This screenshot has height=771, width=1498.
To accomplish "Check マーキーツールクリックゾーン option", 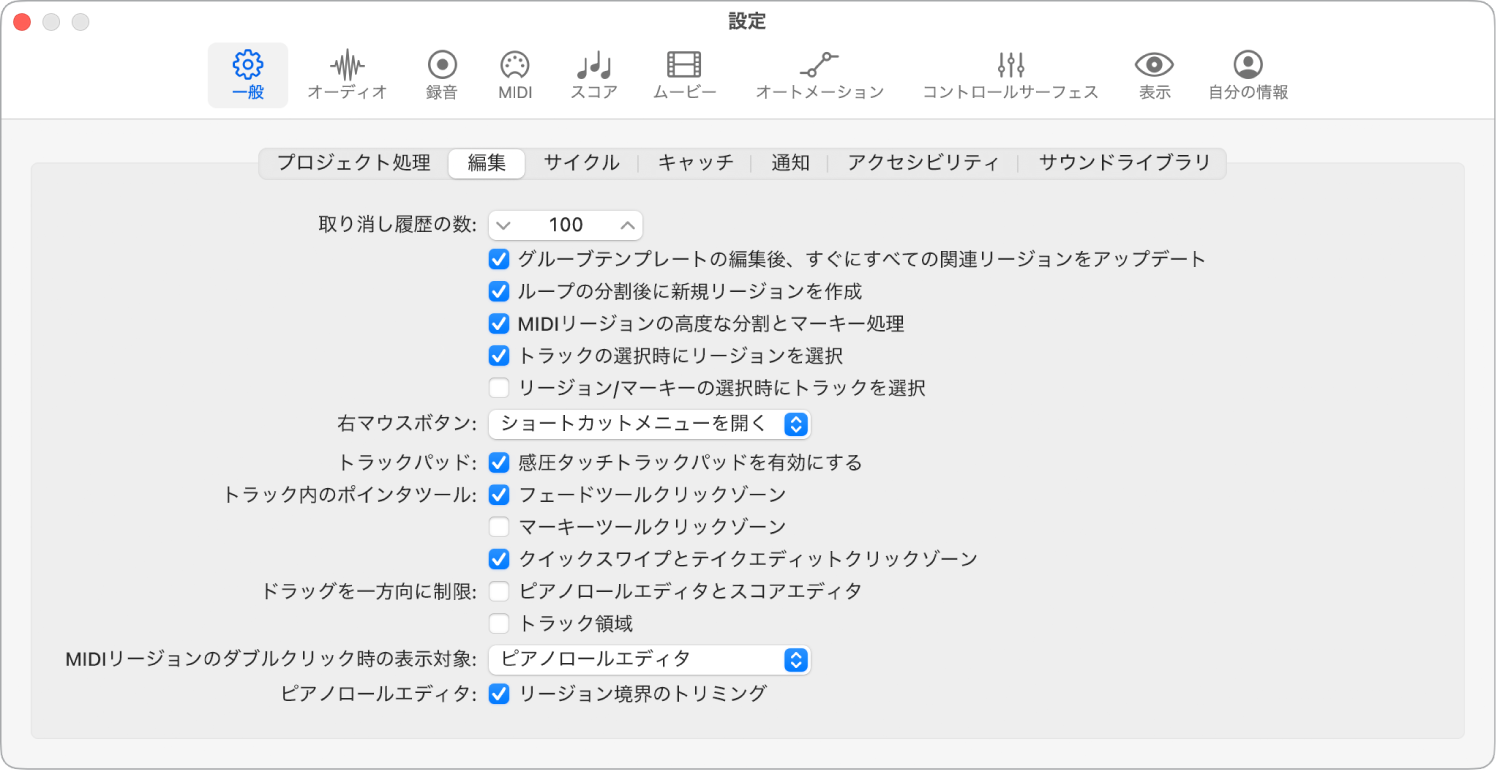I will point(498,526).
